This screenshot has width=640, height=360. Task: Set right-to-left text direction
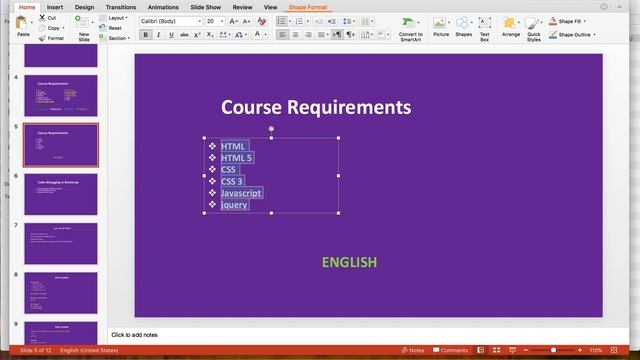pos(350,35)
